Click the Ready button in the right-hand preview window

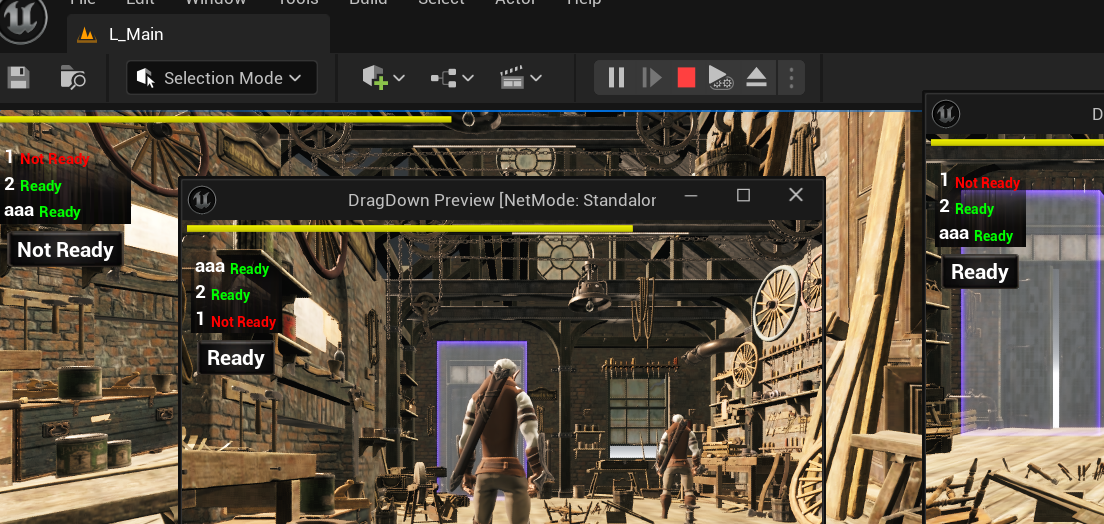(x=979, y=272)
